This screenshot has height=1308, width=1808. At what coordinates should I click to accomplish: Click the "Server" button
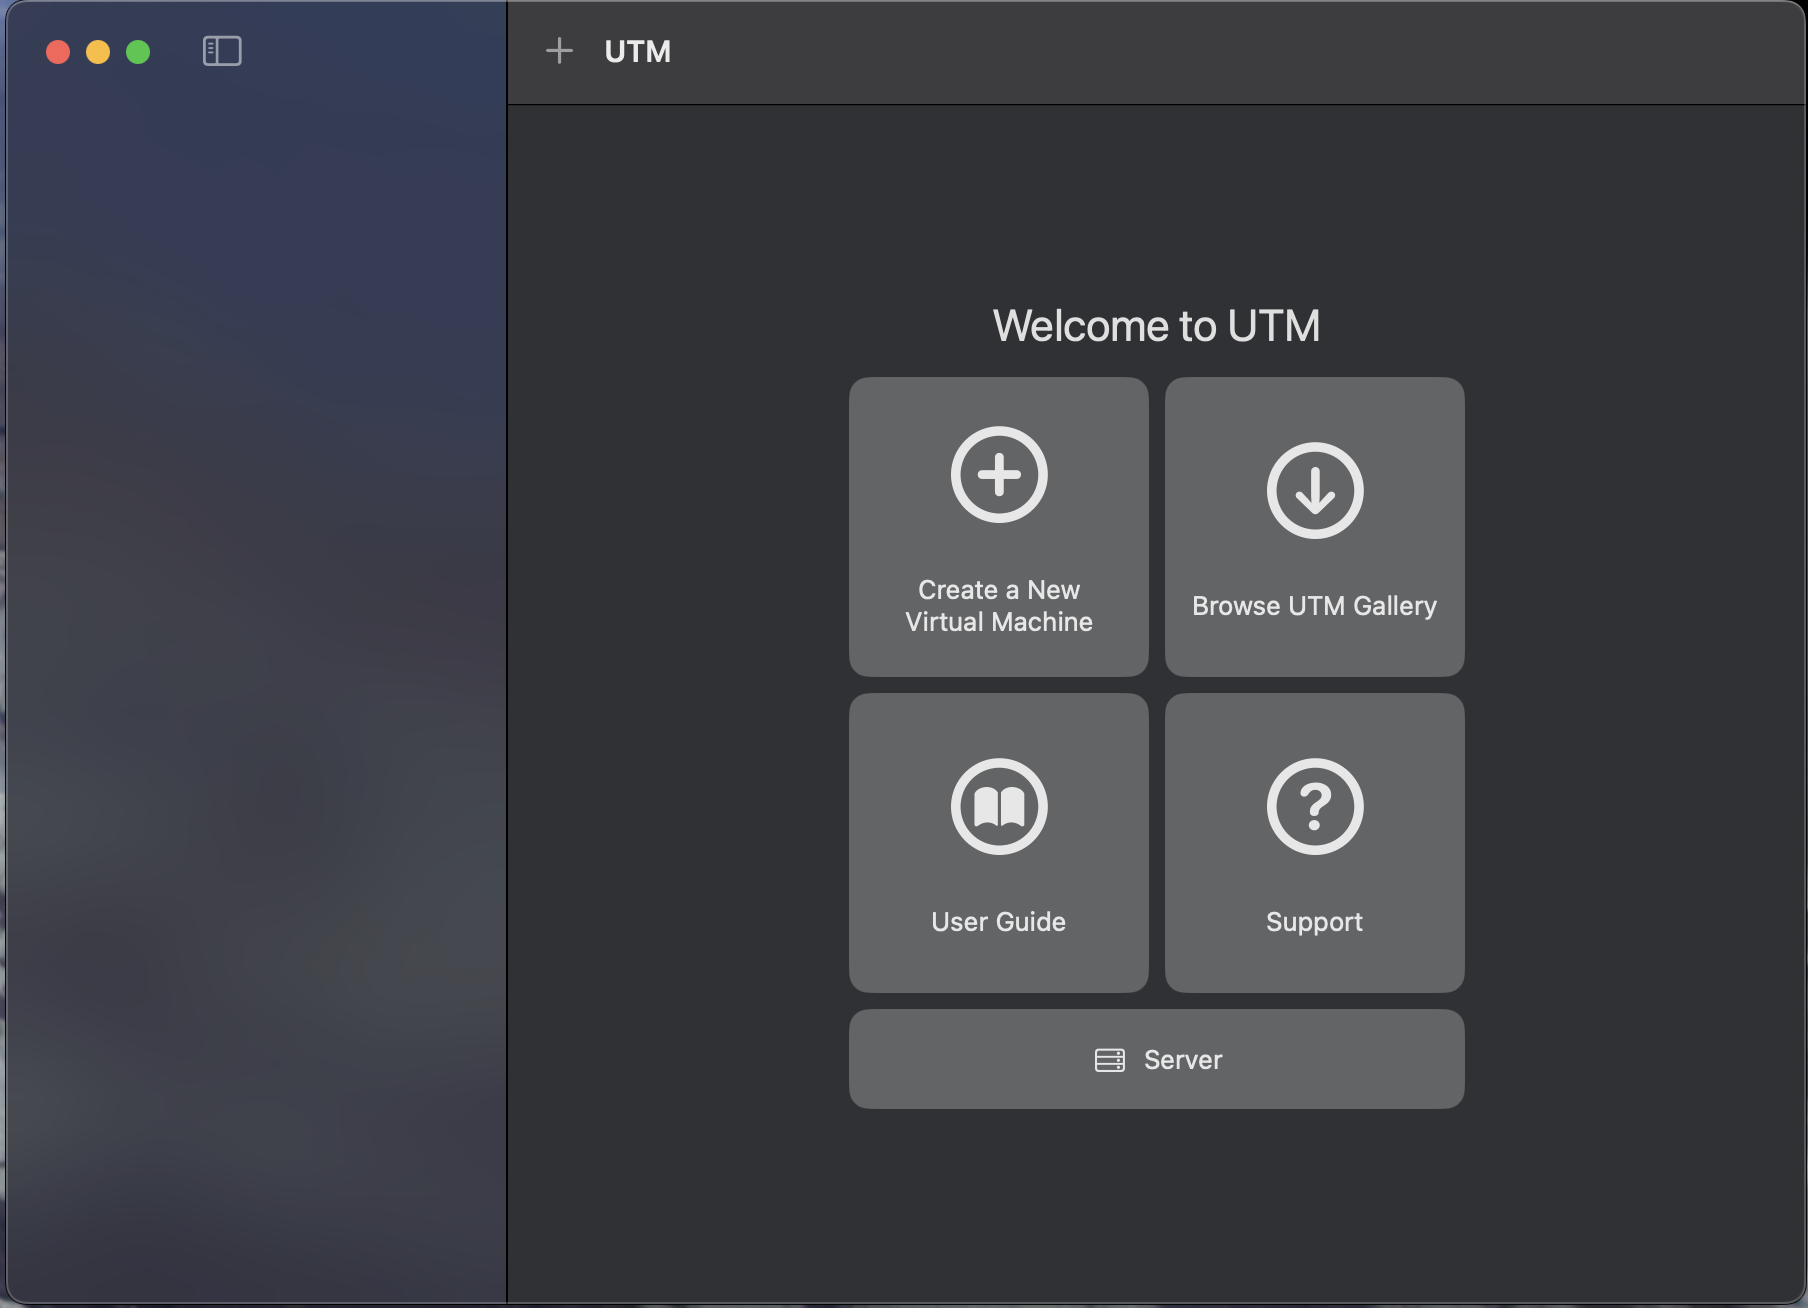(x=1157, y=1059)
